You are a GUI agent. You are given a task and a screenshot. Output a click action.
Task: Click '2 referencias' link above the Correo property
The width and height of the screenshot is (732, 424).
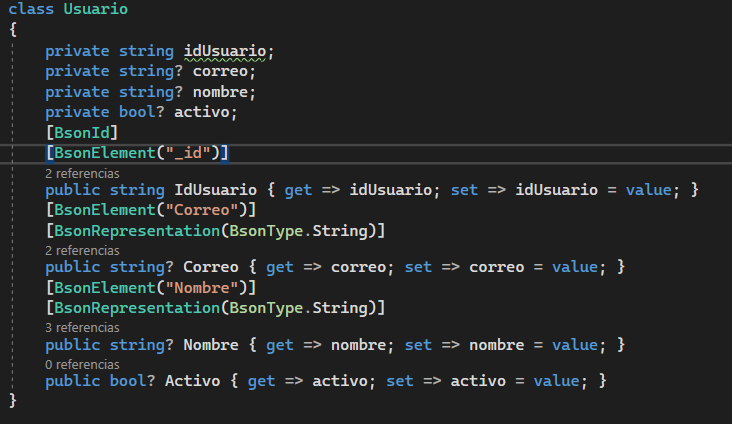tap(82, 250)
